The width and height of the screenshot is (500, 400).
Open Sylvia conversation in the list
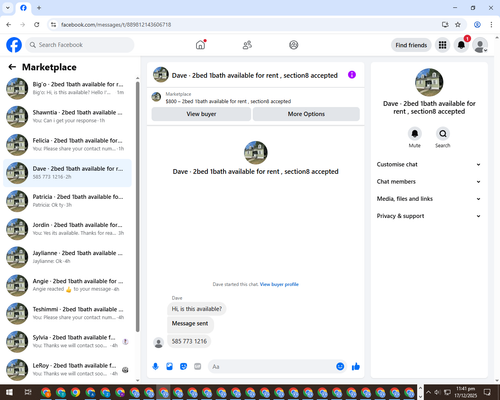click(x=67, y=342)
